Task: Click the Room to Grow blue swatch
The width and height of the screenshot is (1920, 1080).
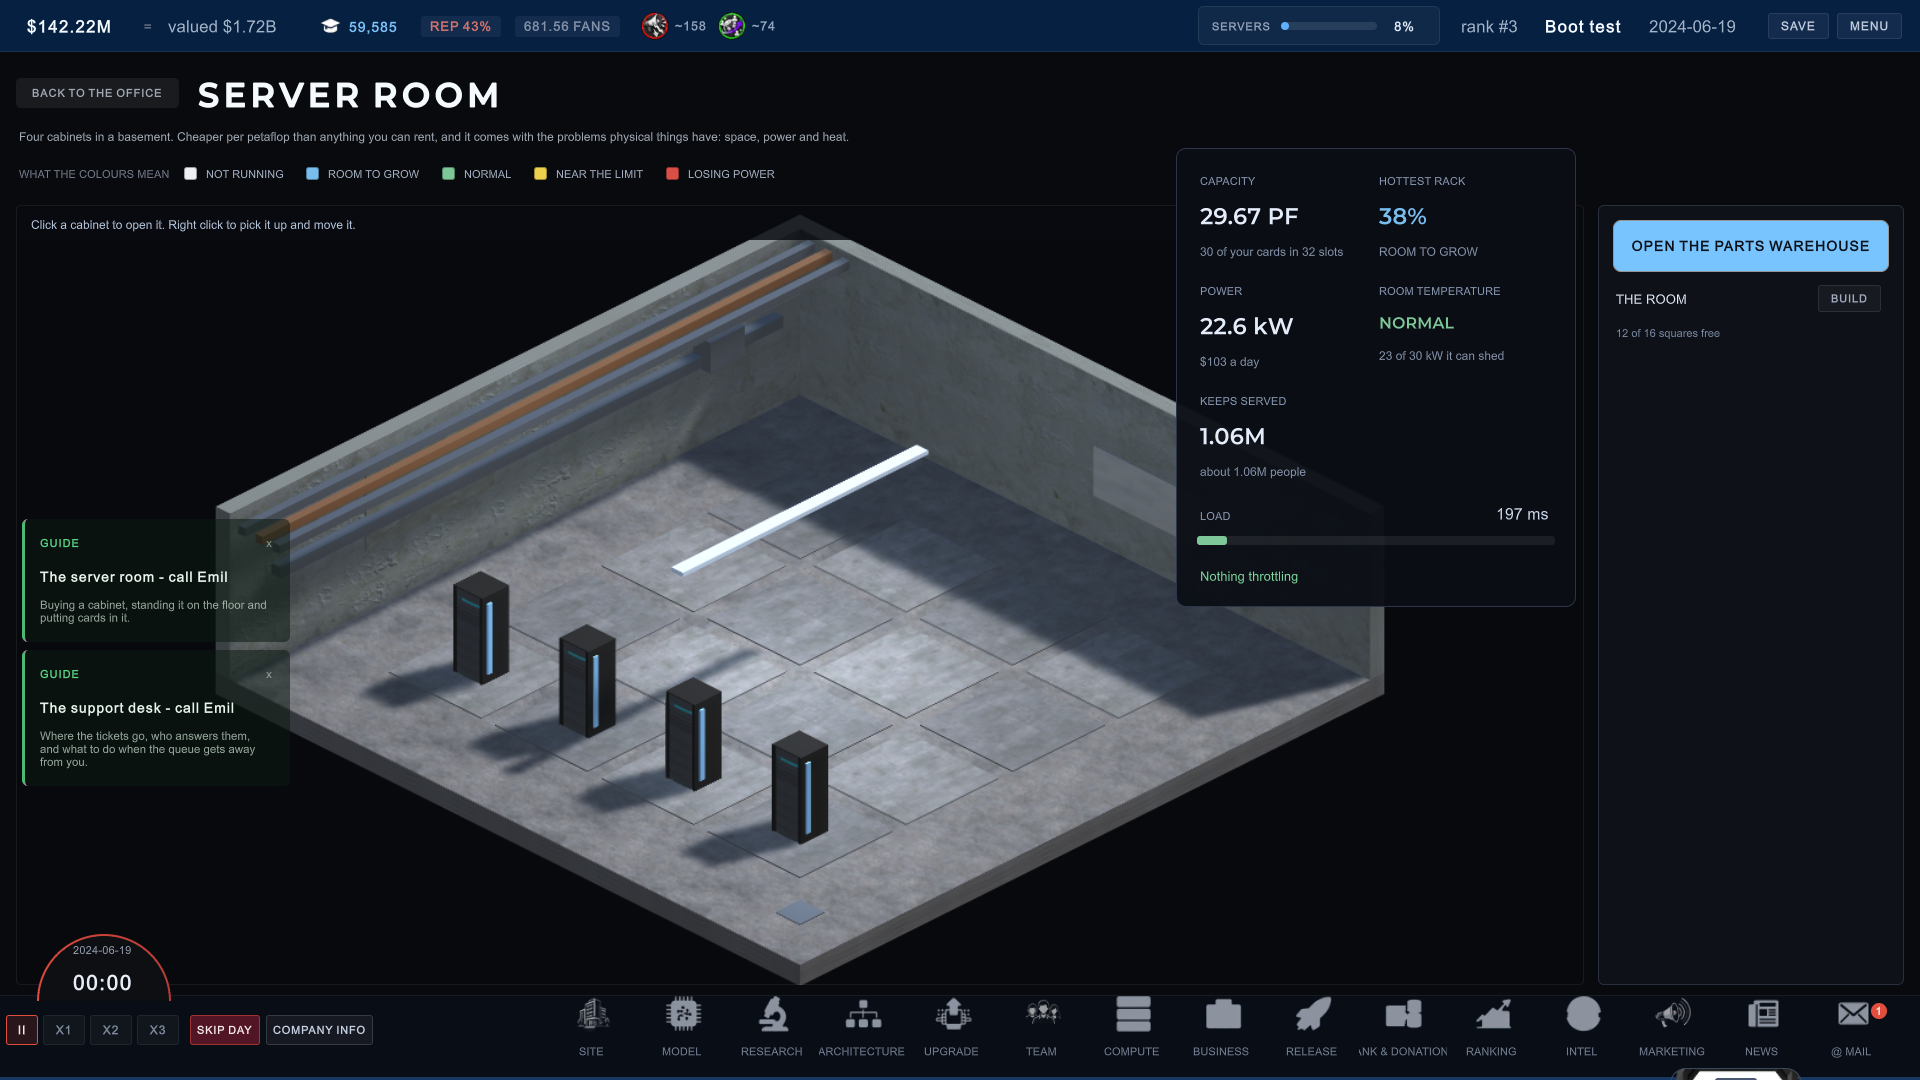Action: coord(312,174)
